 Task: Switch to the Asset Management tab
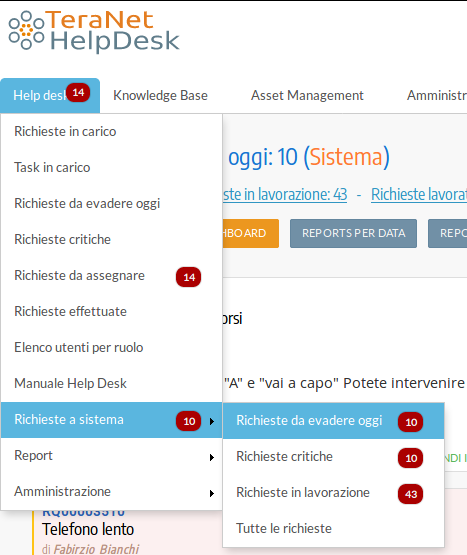(307, 96)
